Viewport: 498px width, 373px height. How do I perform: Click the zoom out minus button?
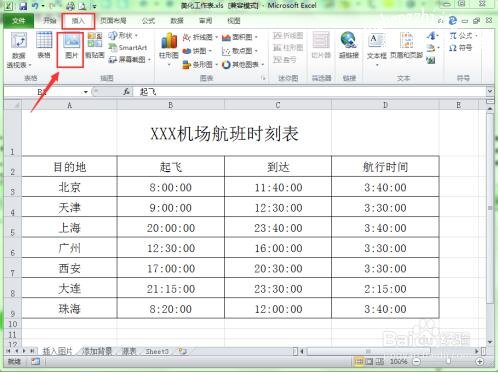point(416,361)
